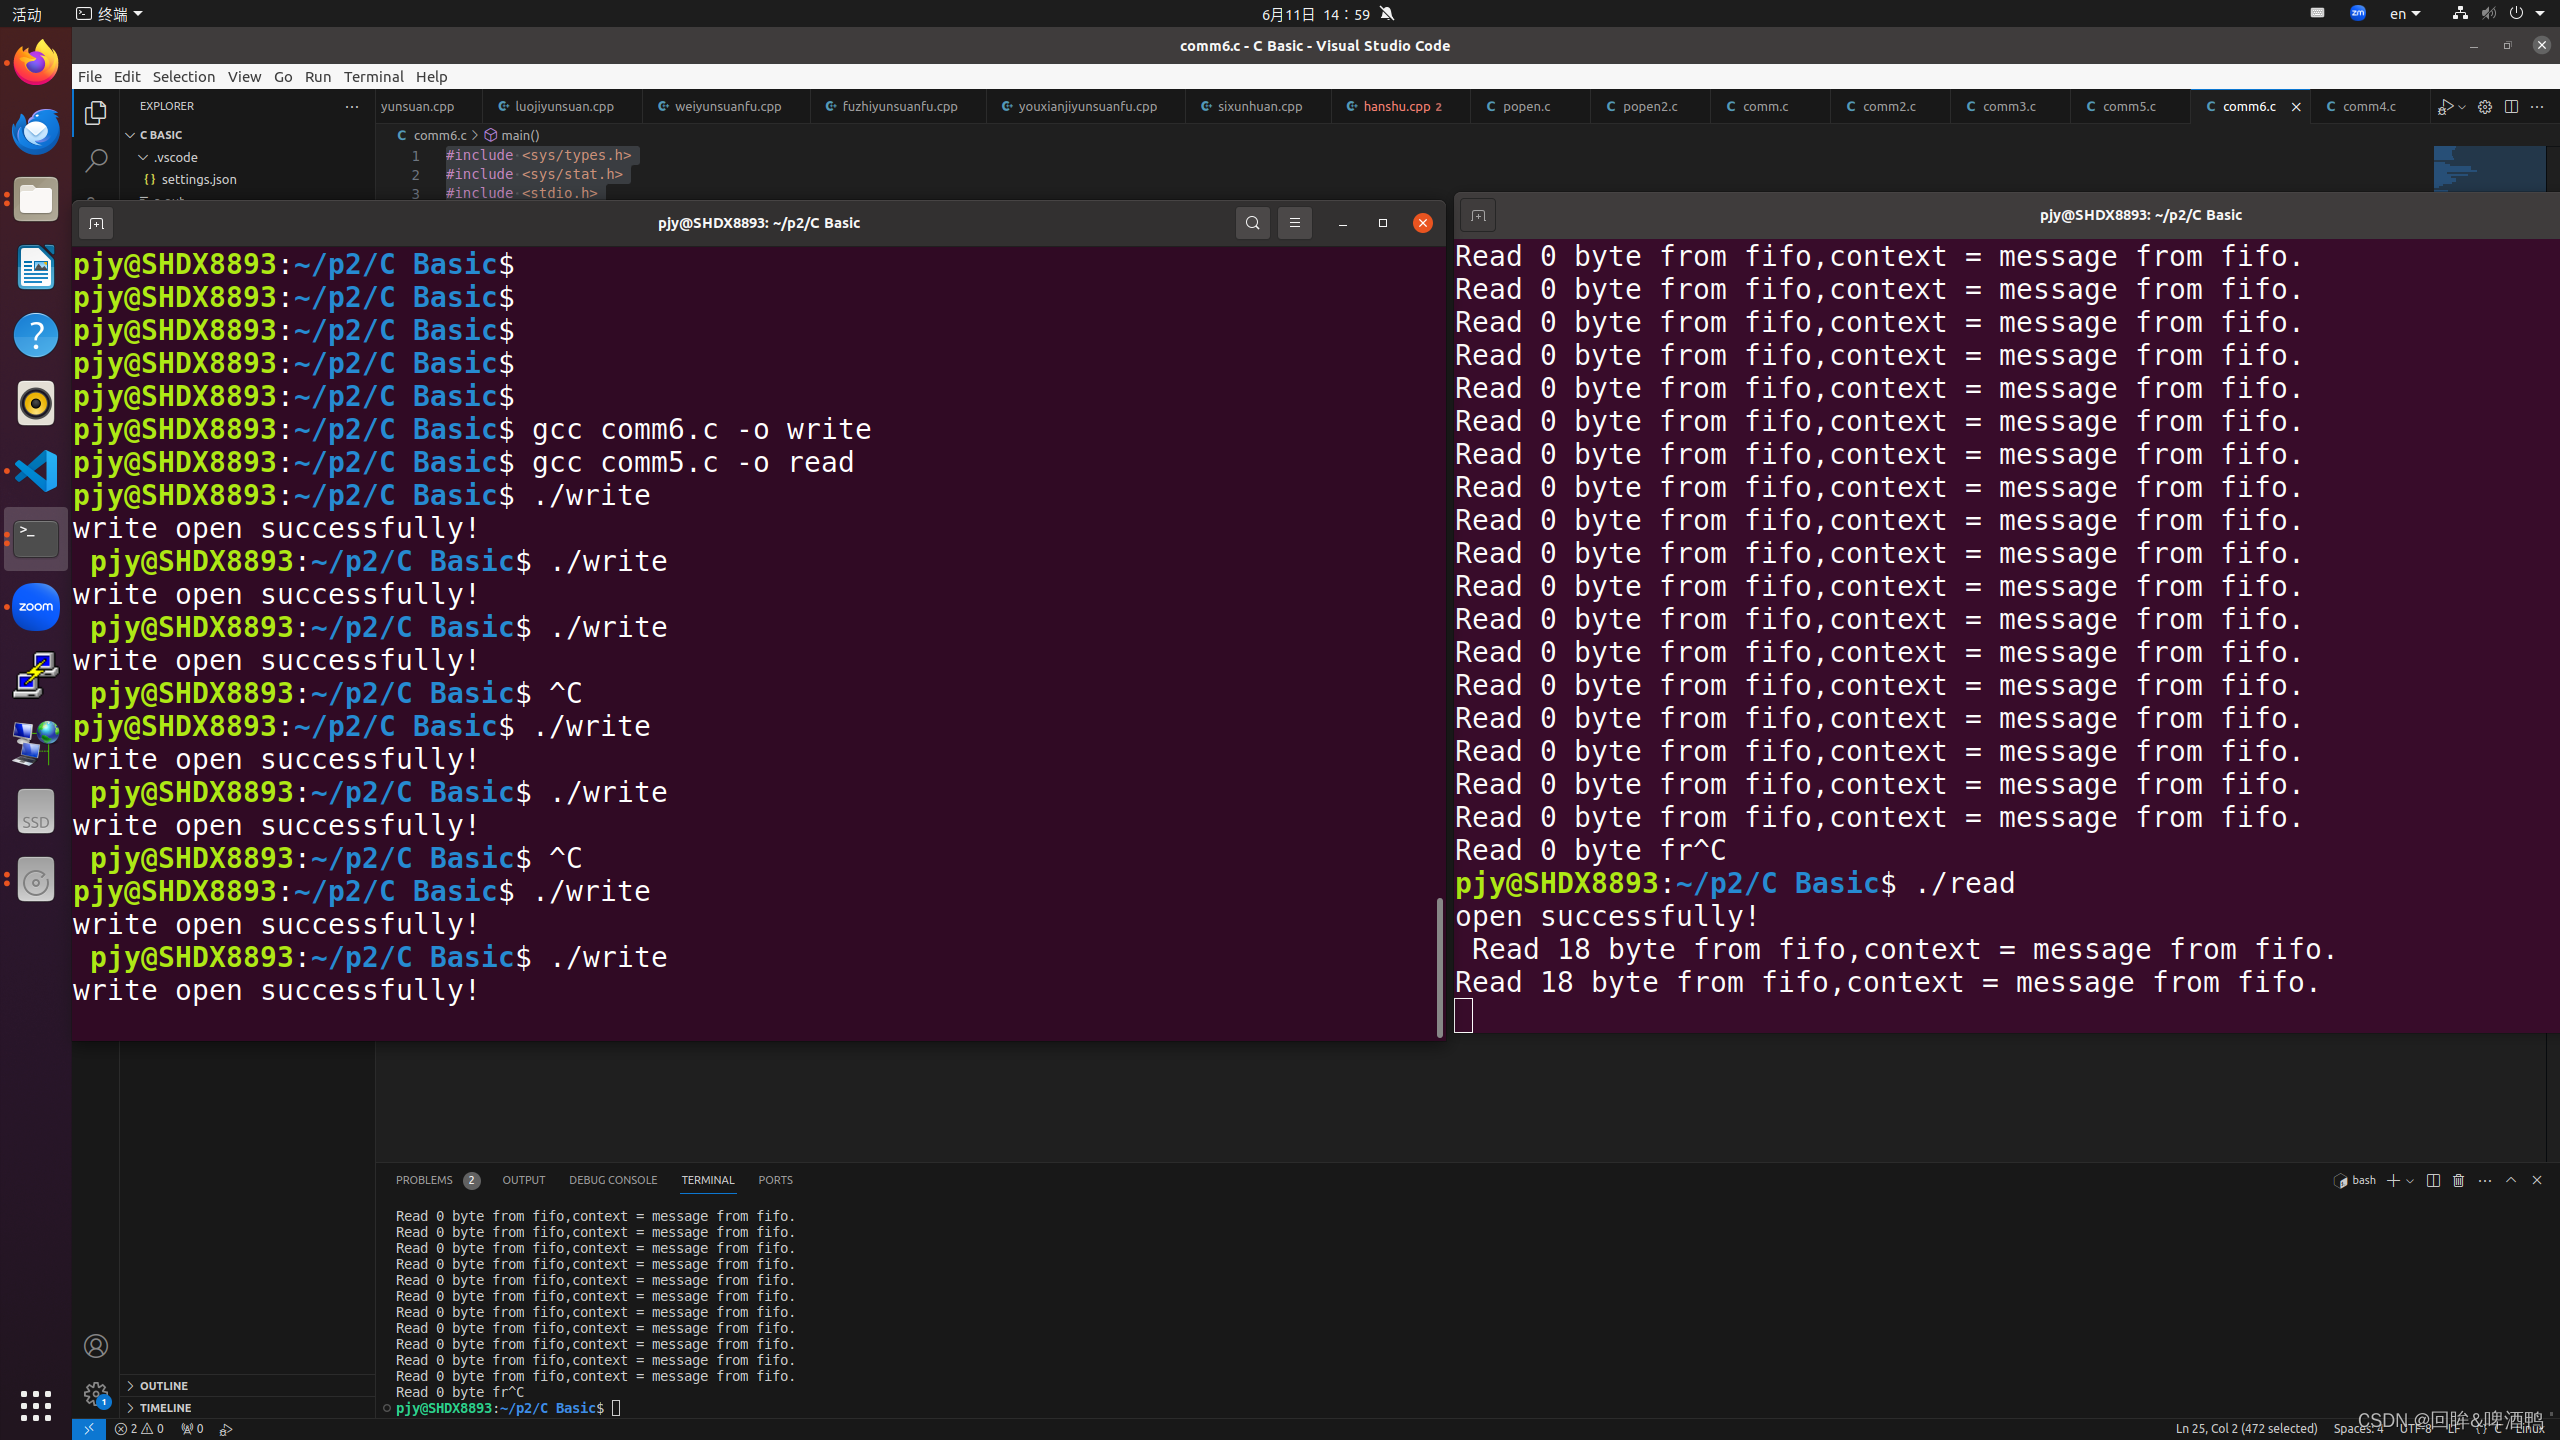This screenshot has width=2560, height=1440.
Task: Click the debug launch icon in status bar
Action: pos(226,1429)
